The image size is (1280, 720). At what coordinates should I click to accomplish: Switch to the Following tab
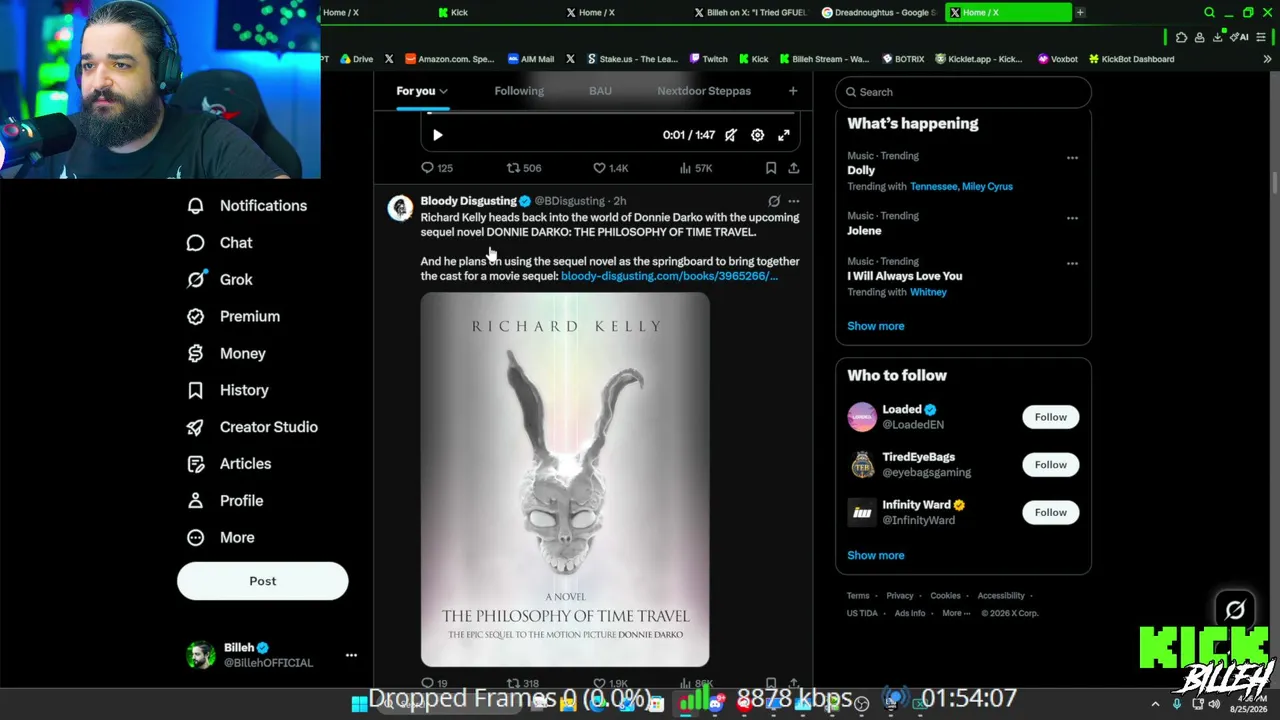519,91
